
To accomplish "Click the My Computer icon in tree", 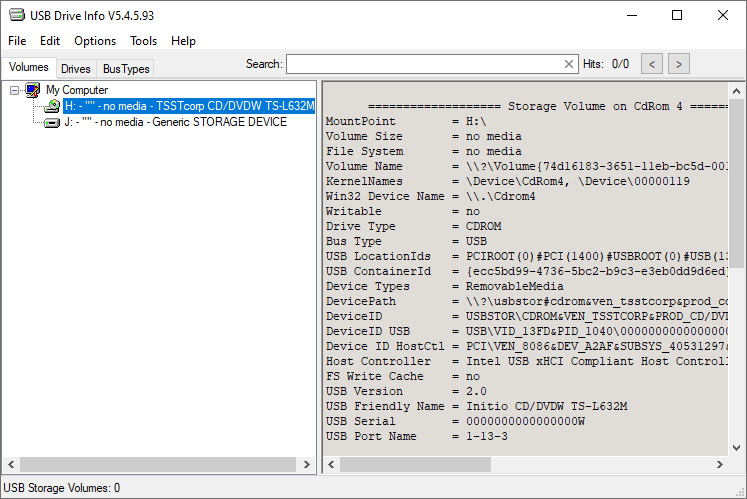I will pyautogui.click(x=34, y=90).
